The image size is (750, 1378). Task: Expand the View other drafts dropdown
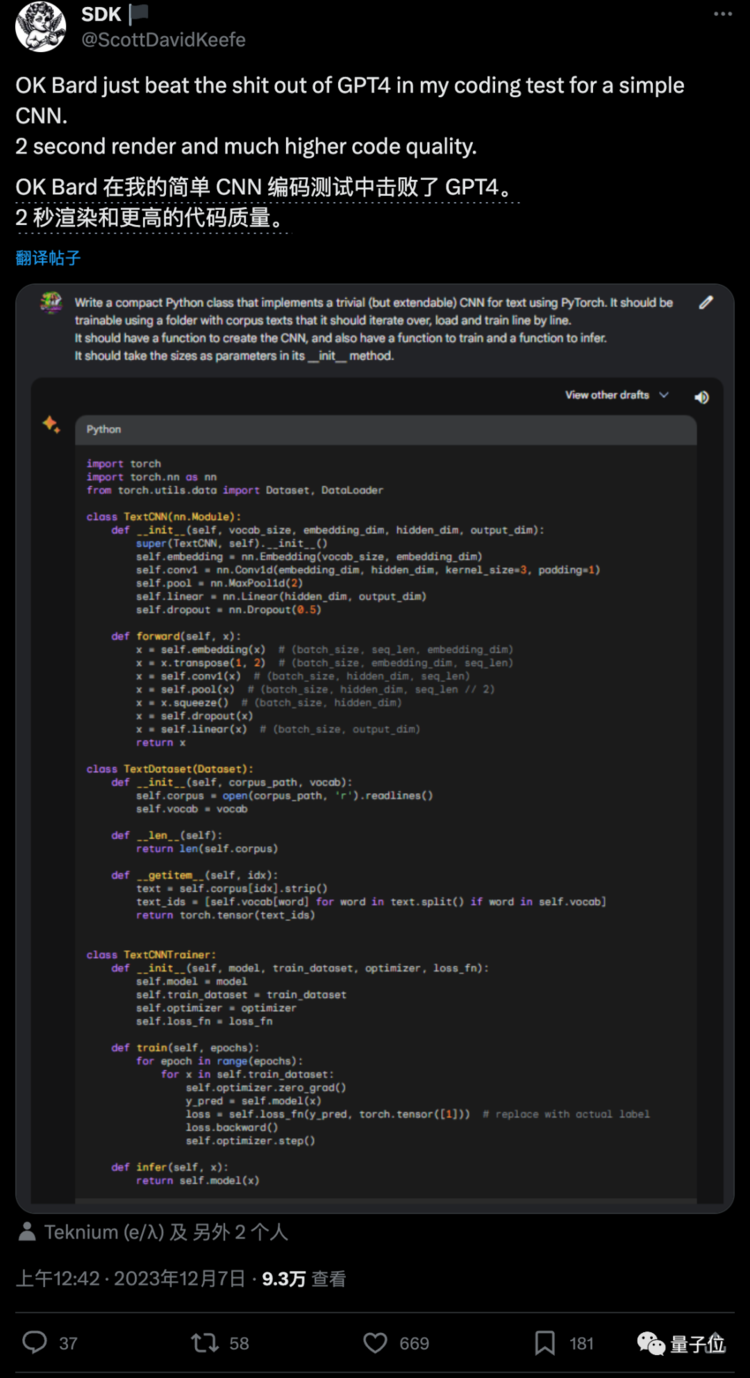617,395
